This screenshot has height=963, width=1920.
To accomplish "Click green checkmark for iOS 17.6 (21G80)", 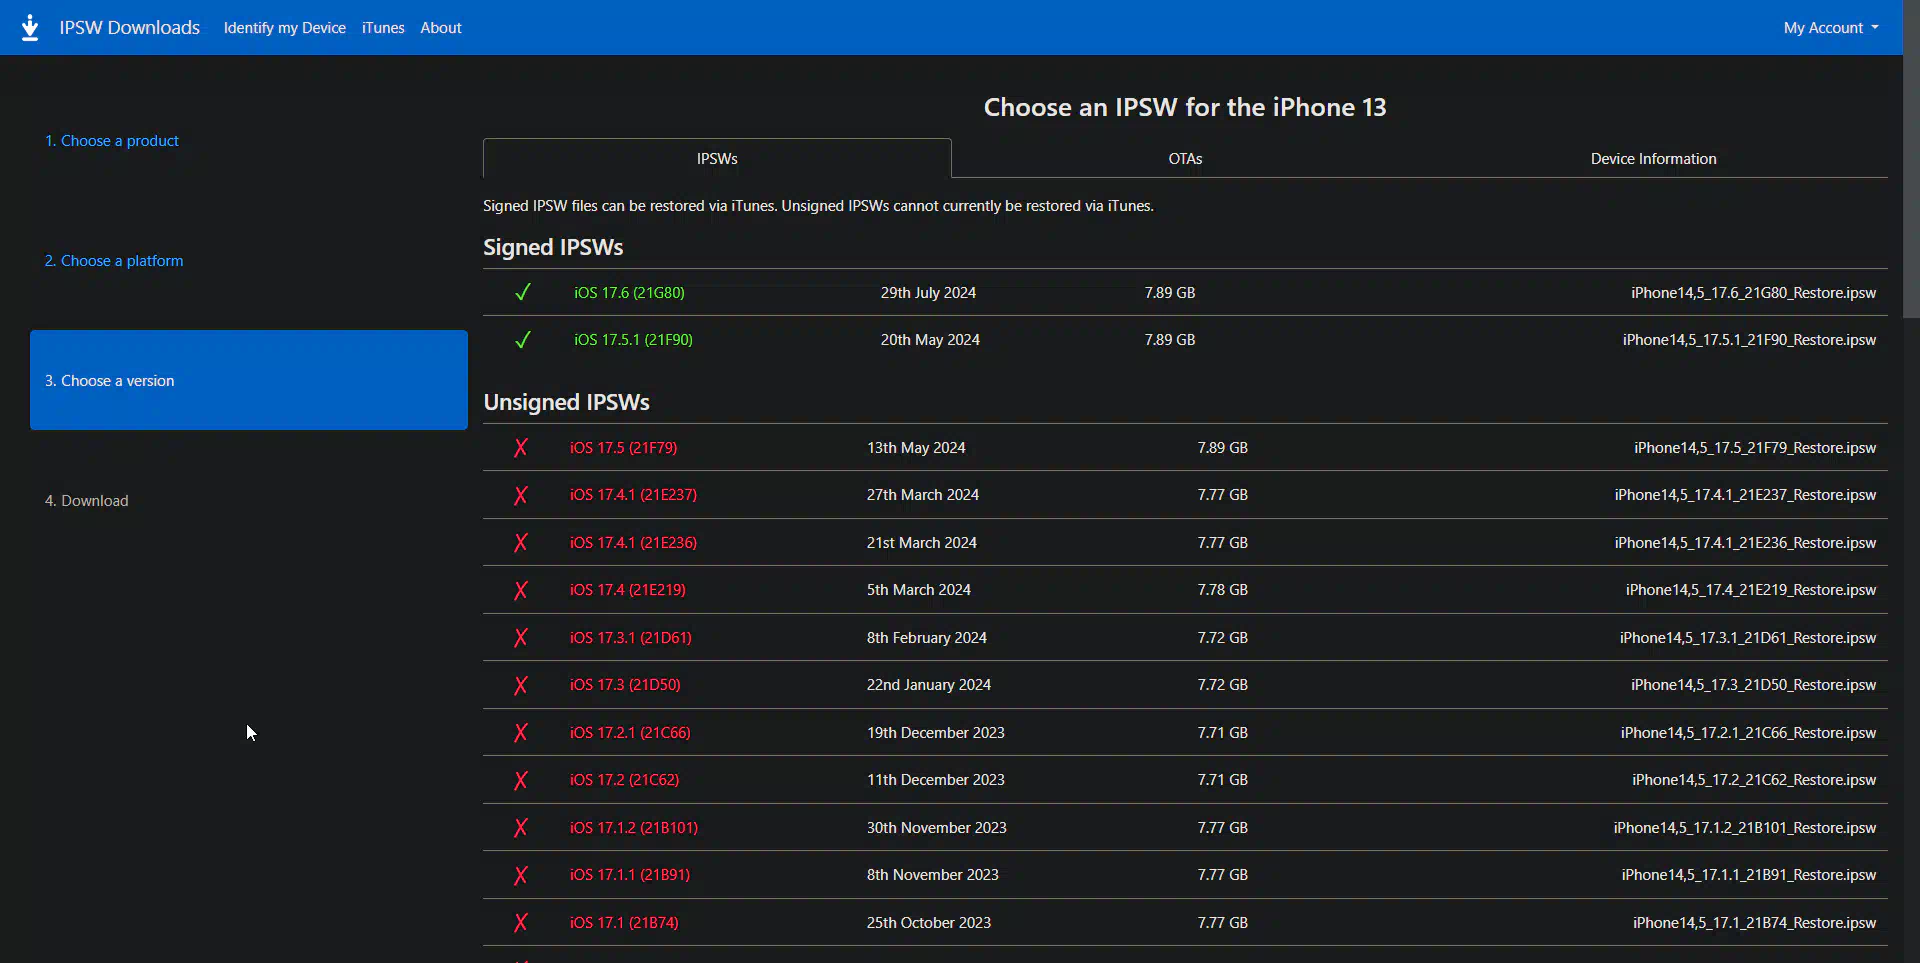I will click(522, 292).
